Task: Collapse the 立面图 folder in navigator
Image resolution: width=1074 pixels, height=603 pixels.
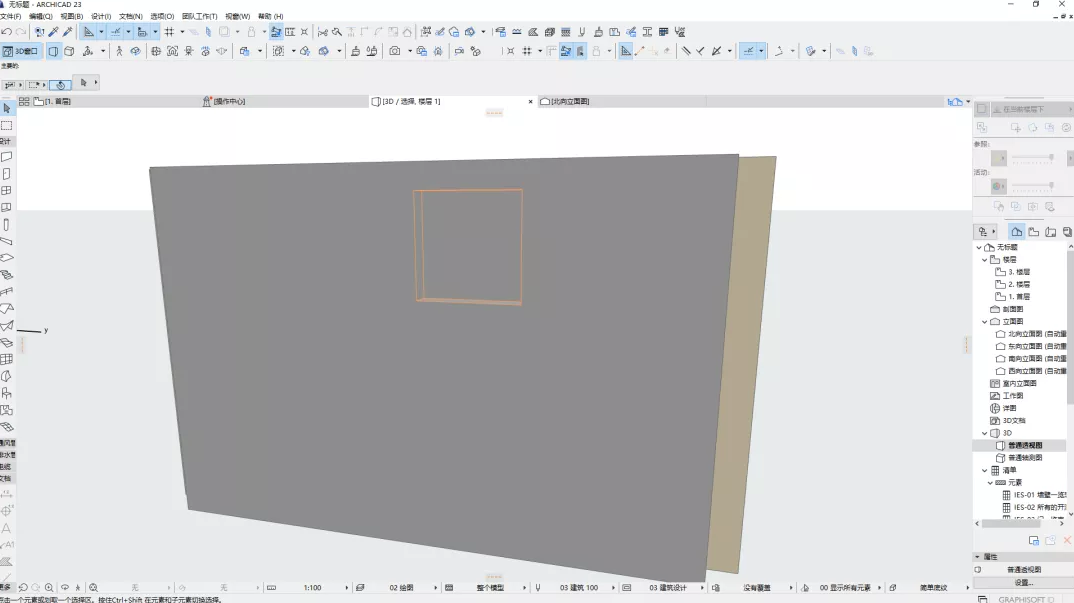Action: [x=984, y=321]
